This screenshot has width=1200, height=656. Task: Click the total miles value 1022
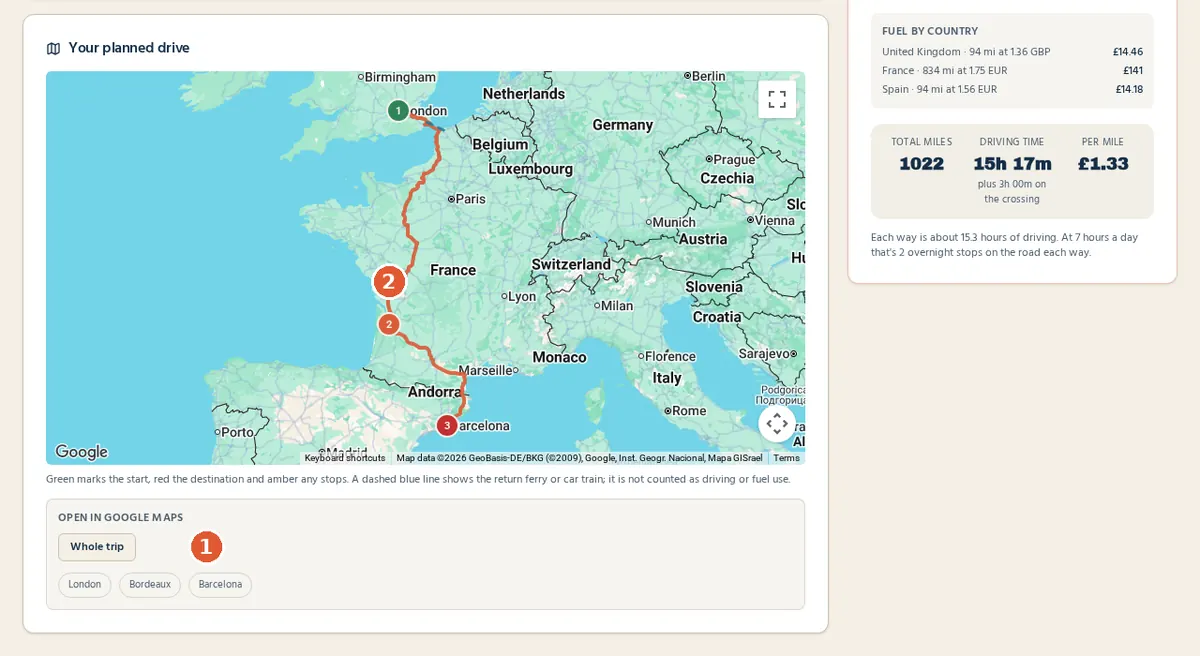pos(921,164)
